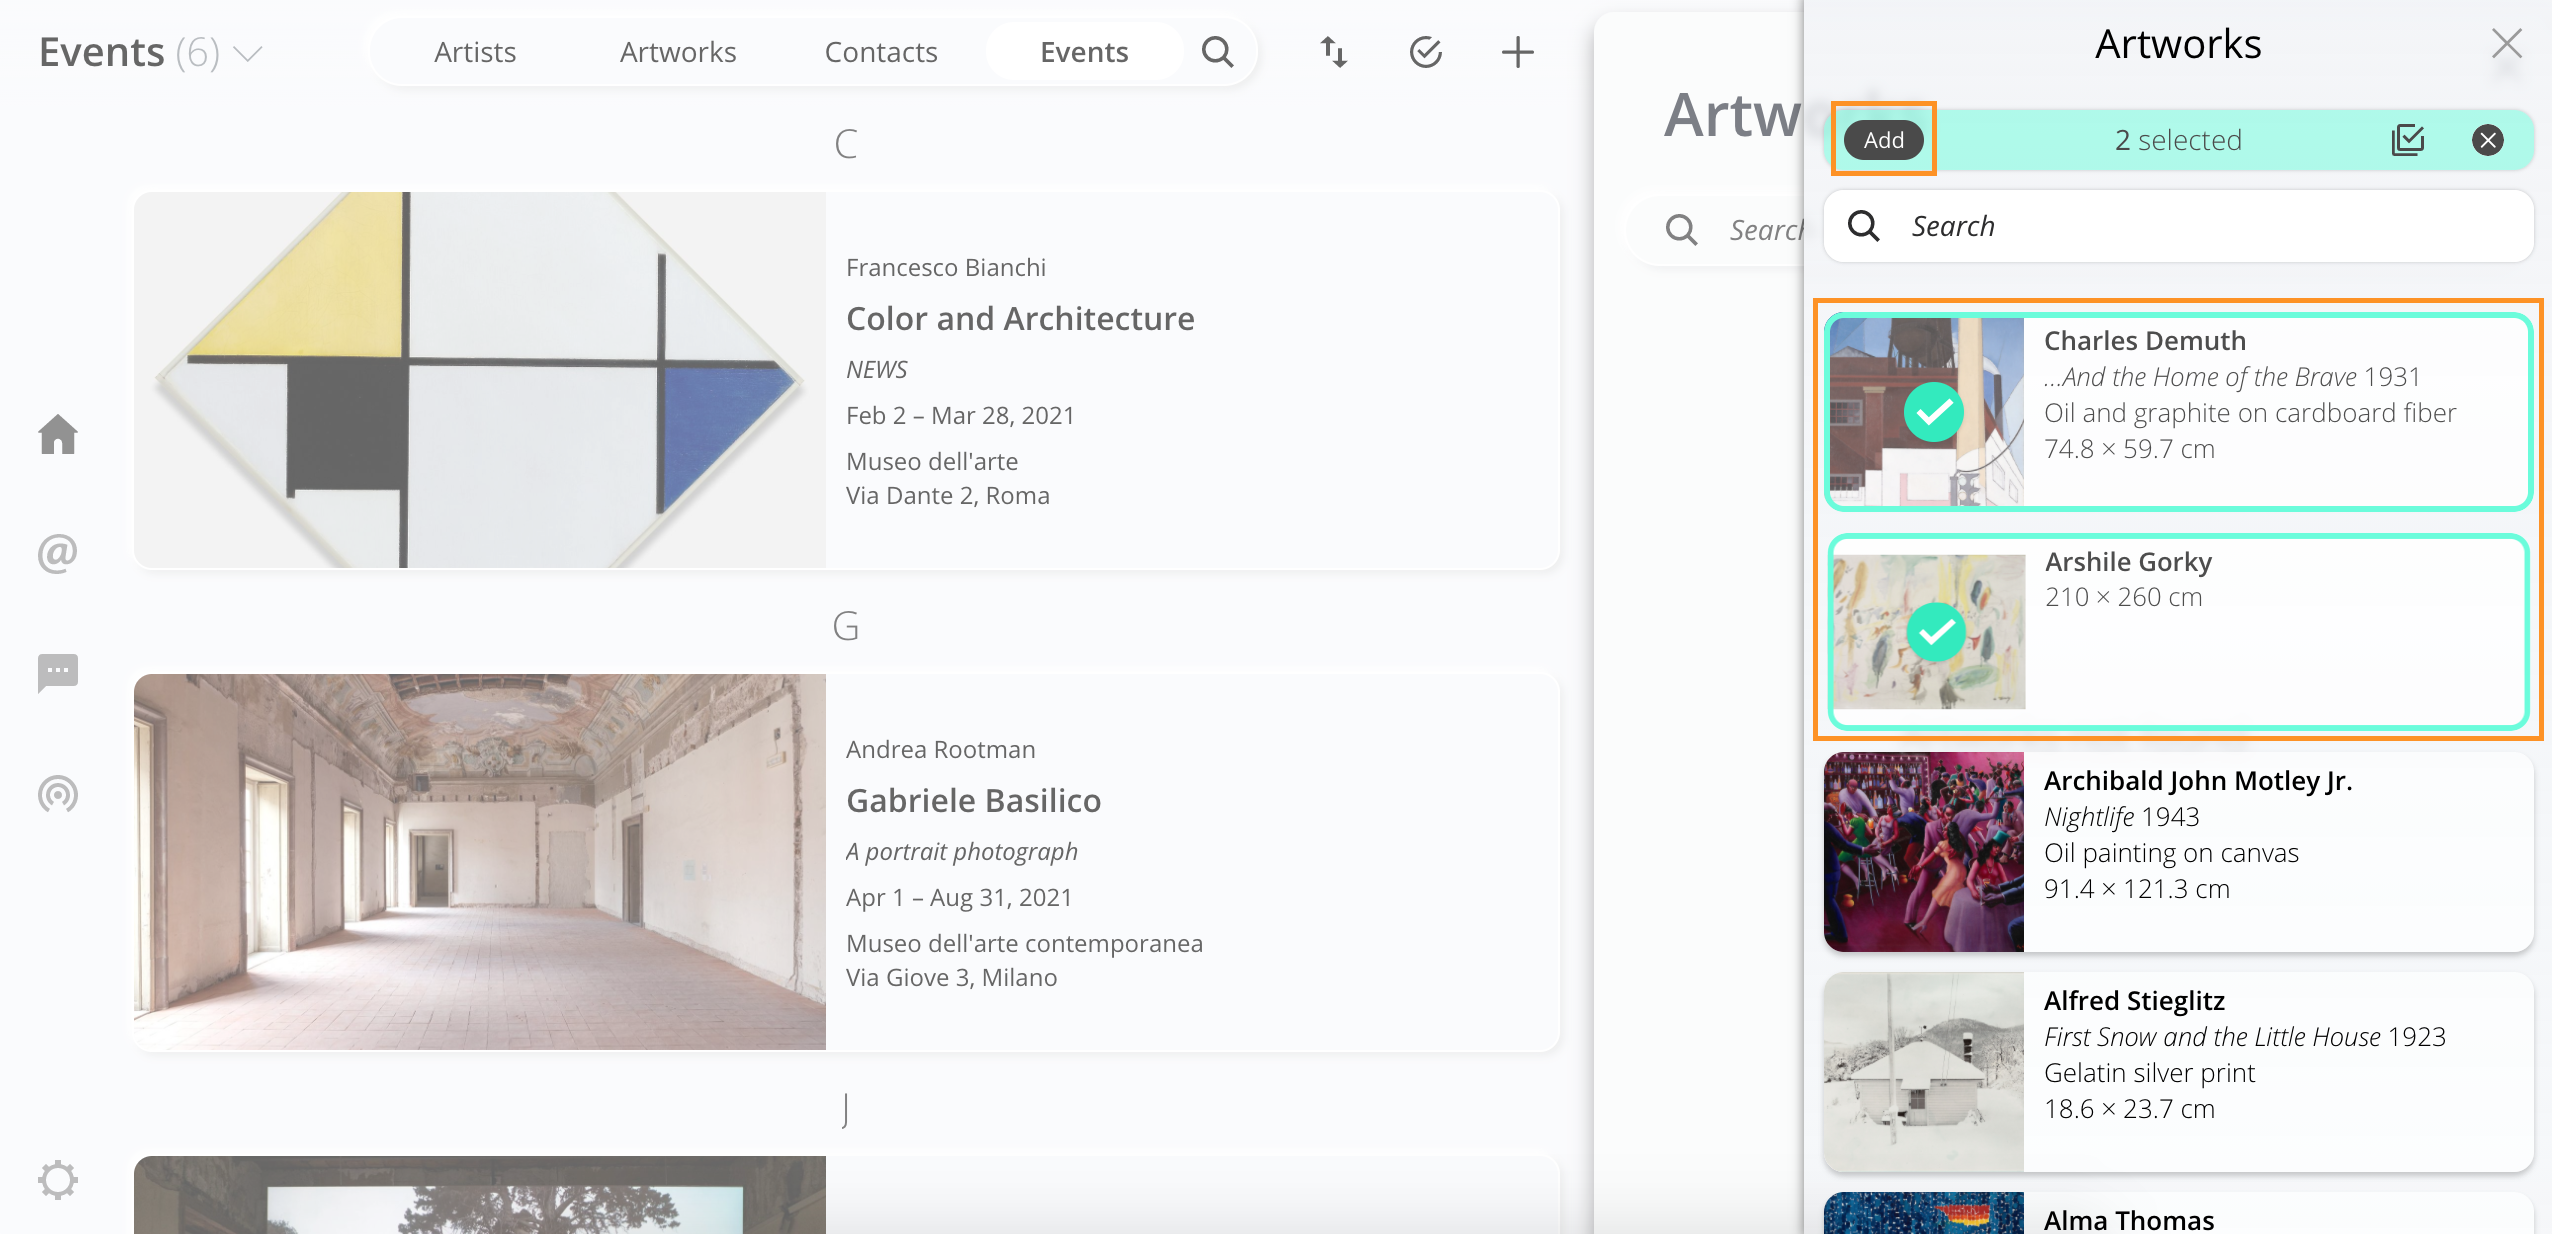Image resolution: width=2552 pixels, height=1234 pixels.
Task: Click the magnifier icon in Artworks panel search
Action: point(1863,226)
